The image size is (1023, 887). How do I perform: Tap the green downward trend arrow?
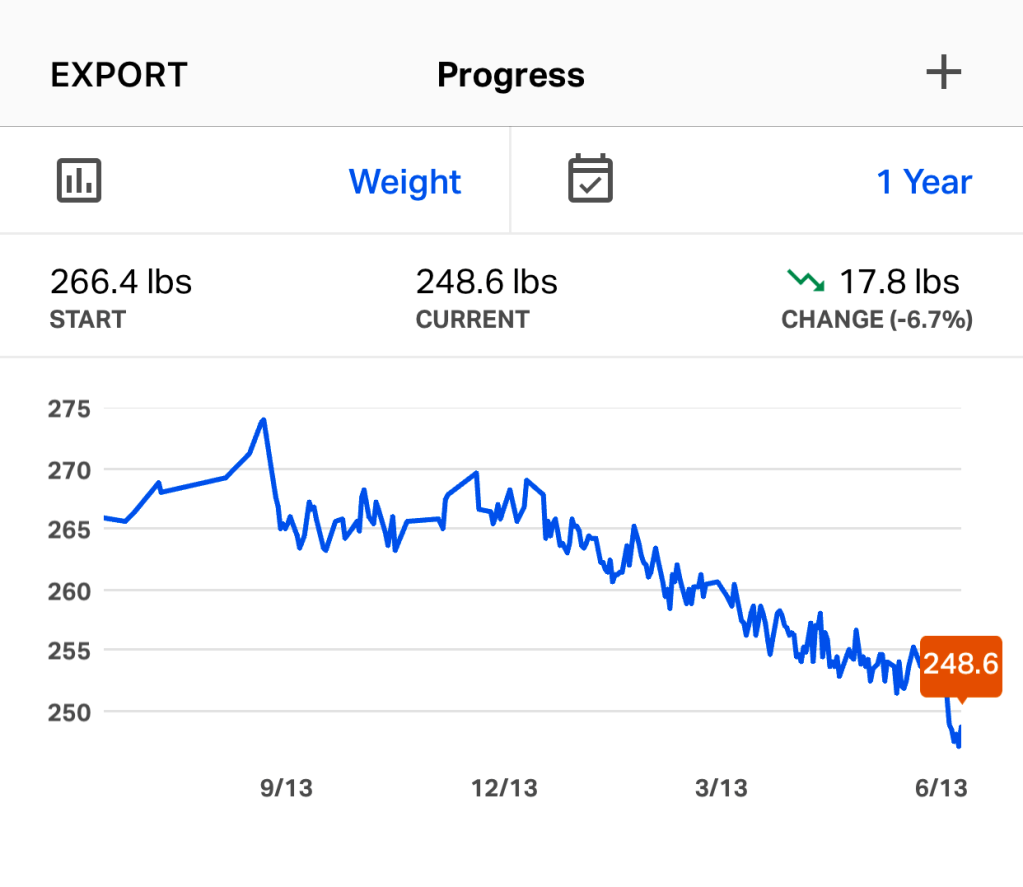pyautogui.click(x=805, y=281)
